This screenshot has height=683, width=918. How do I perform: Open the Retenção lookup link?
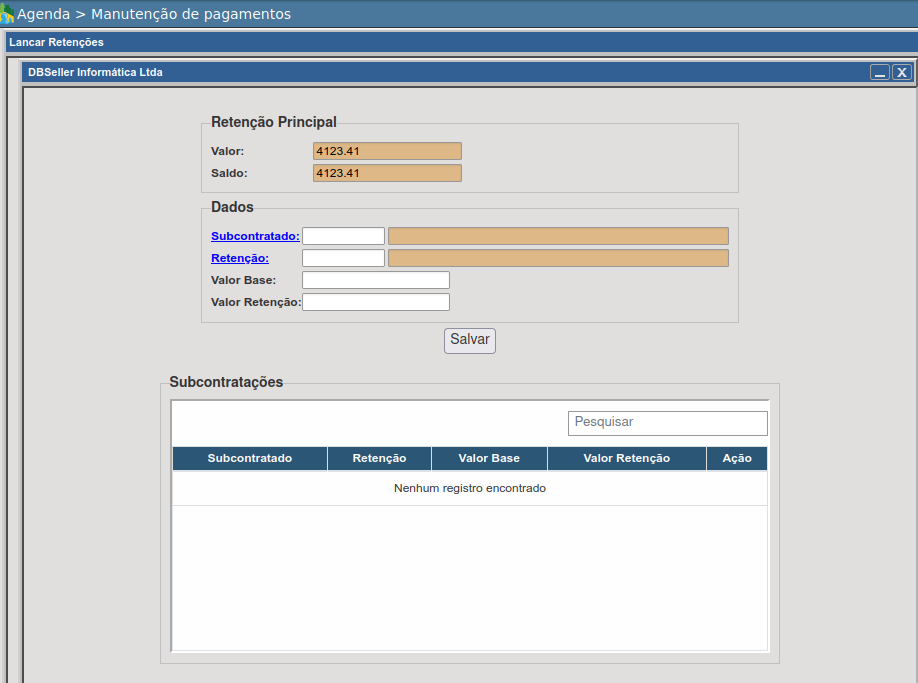(240, 258)
